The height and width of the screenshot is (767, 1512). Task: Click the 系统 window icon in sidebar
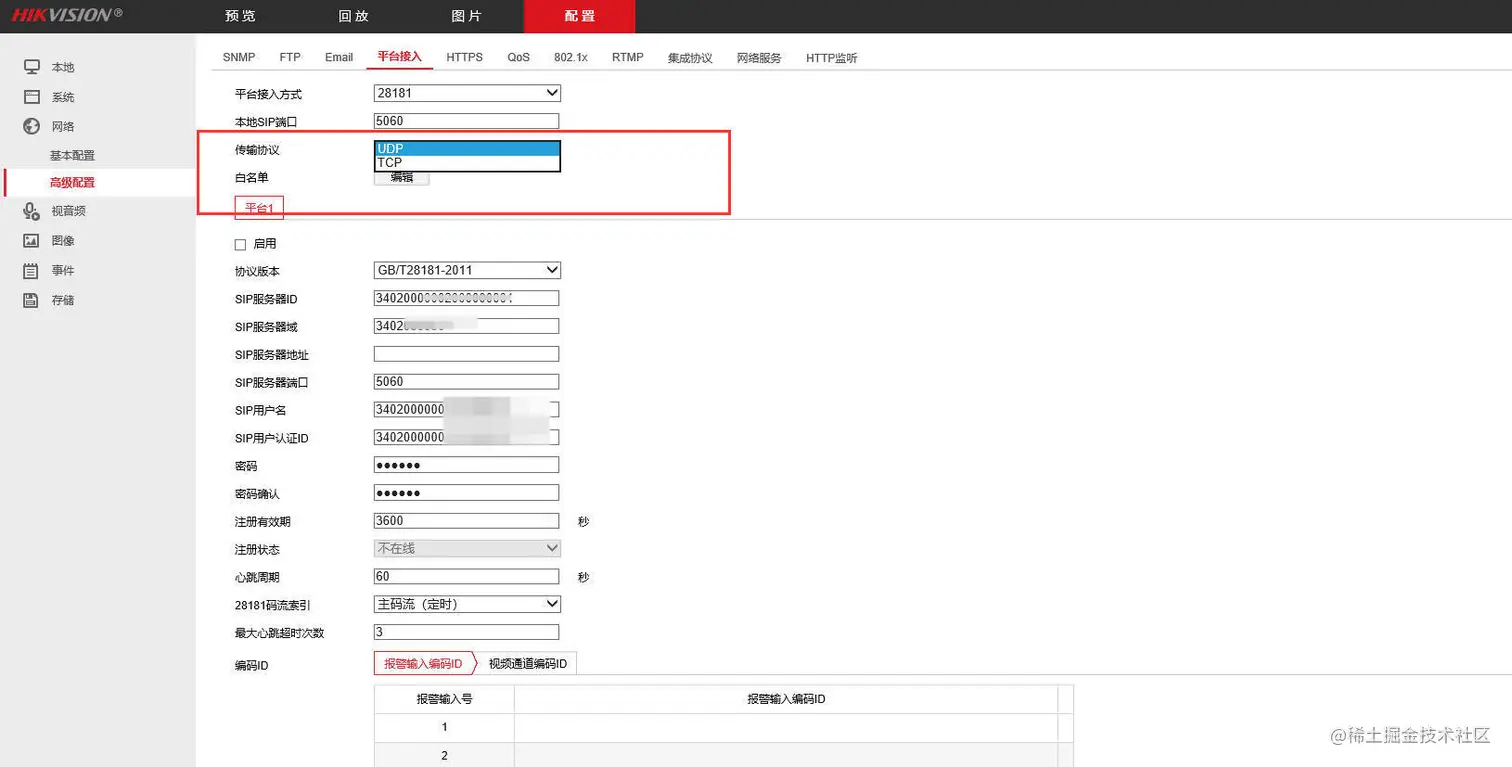click(32, 97)
